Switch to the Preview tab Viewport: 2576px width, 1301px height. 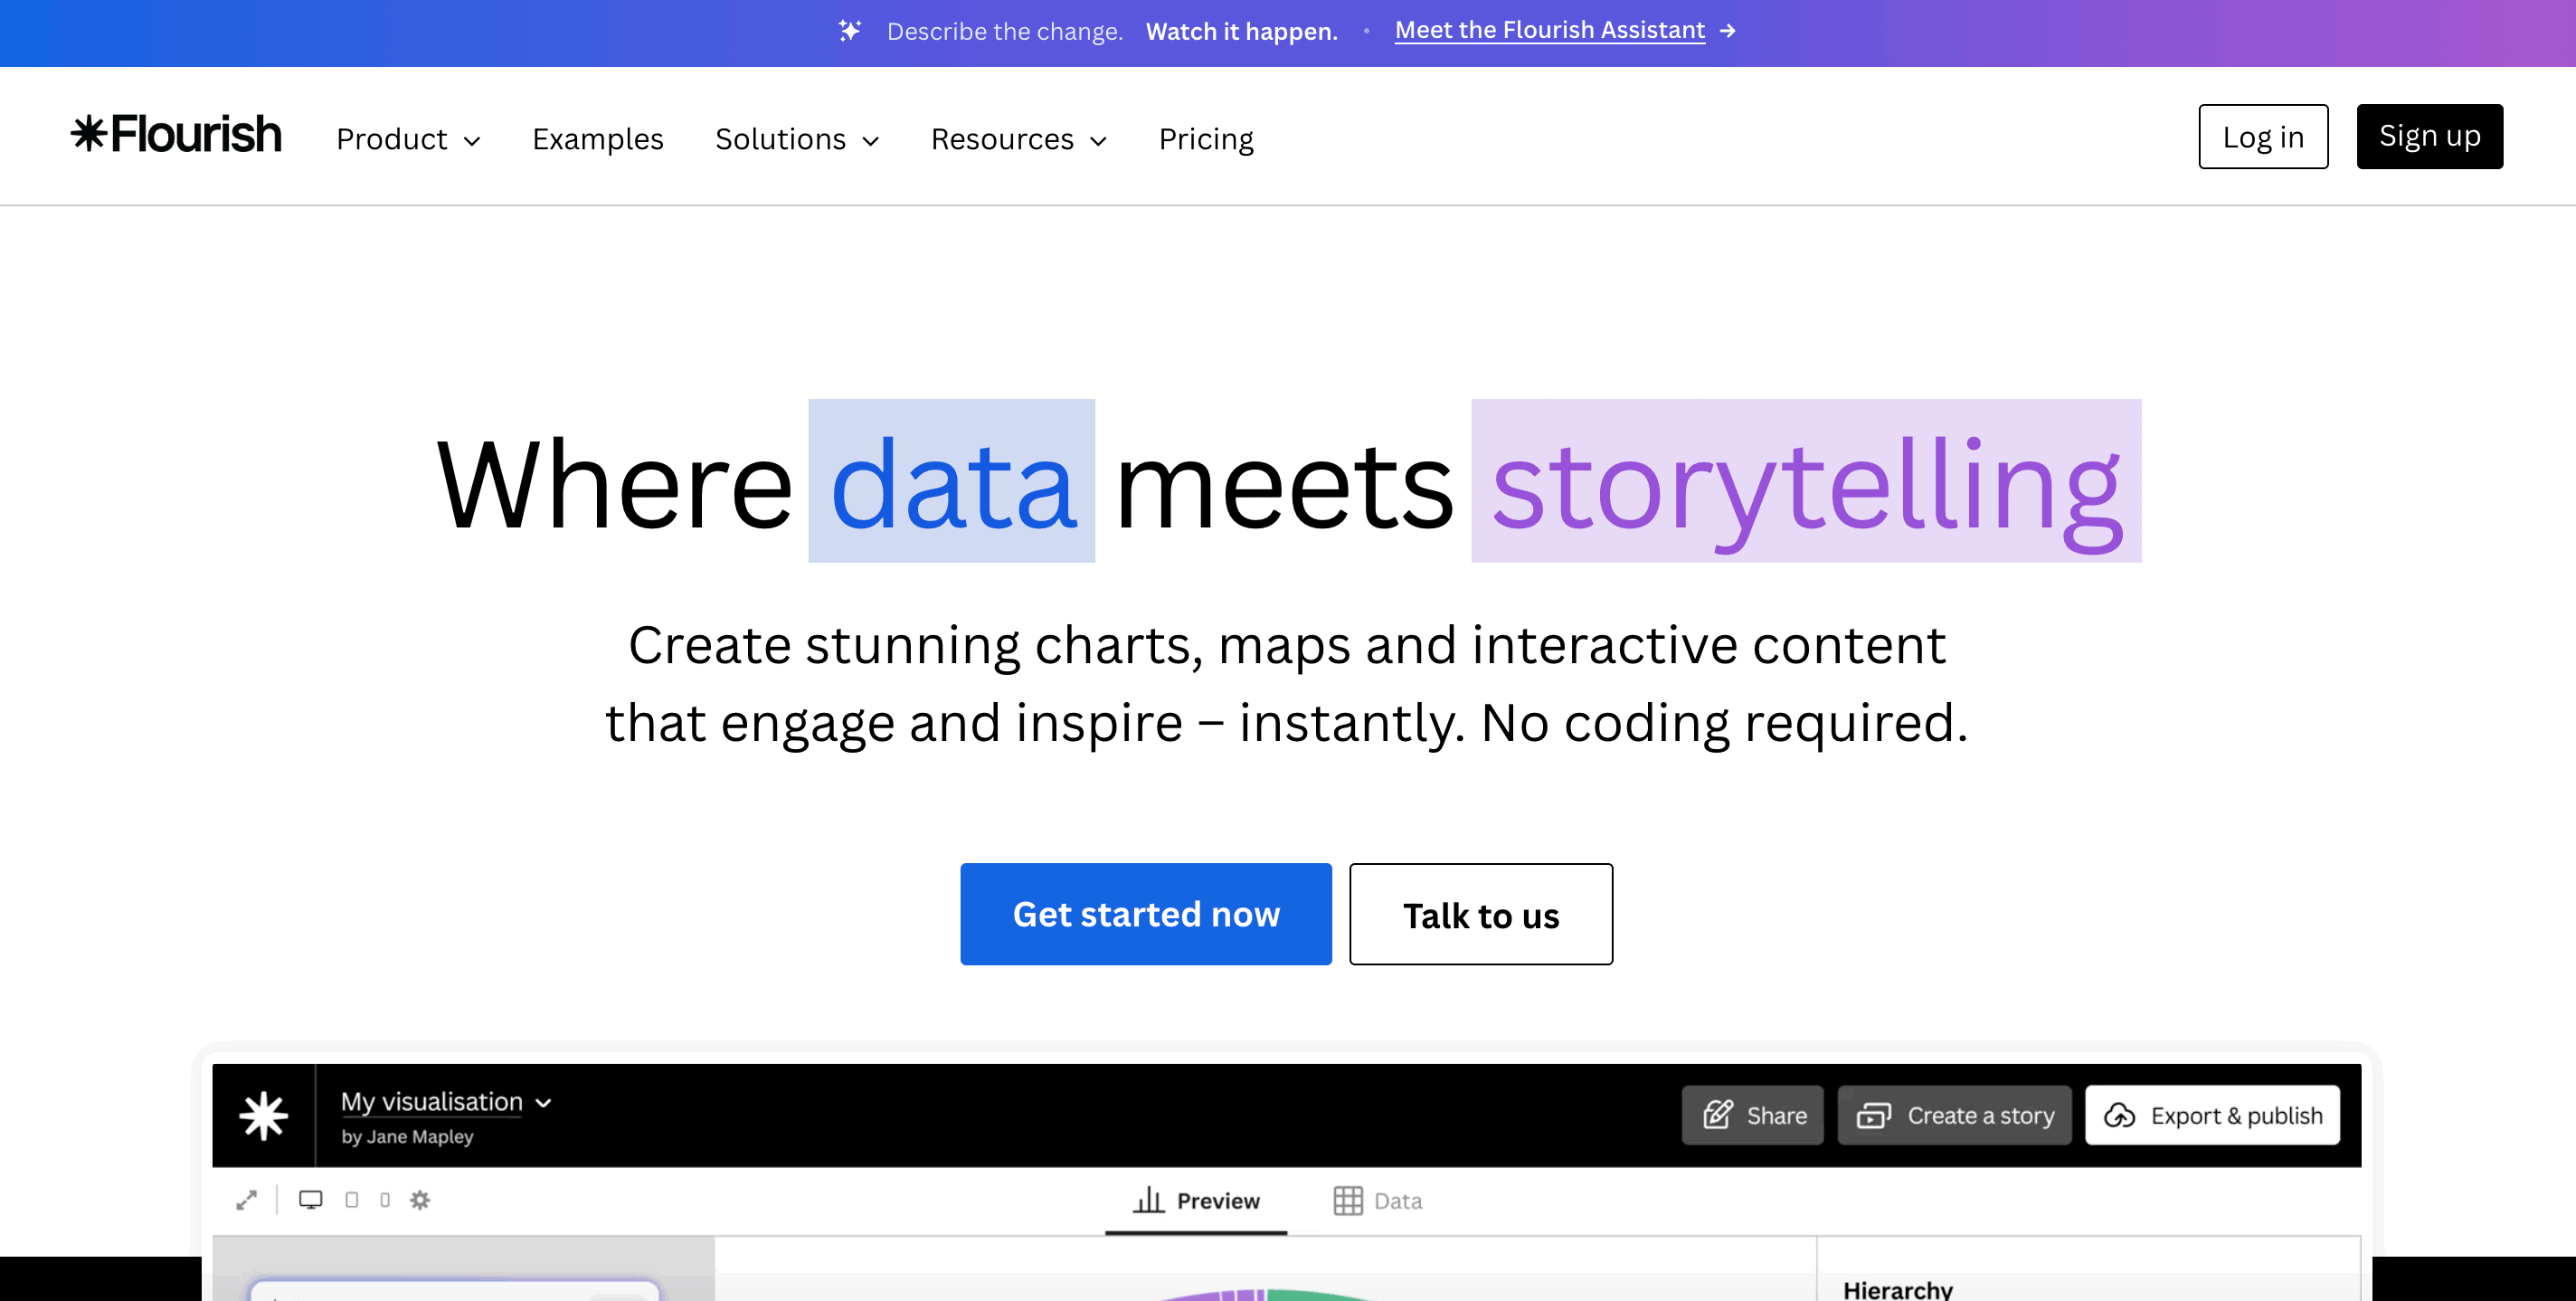1196,1201
